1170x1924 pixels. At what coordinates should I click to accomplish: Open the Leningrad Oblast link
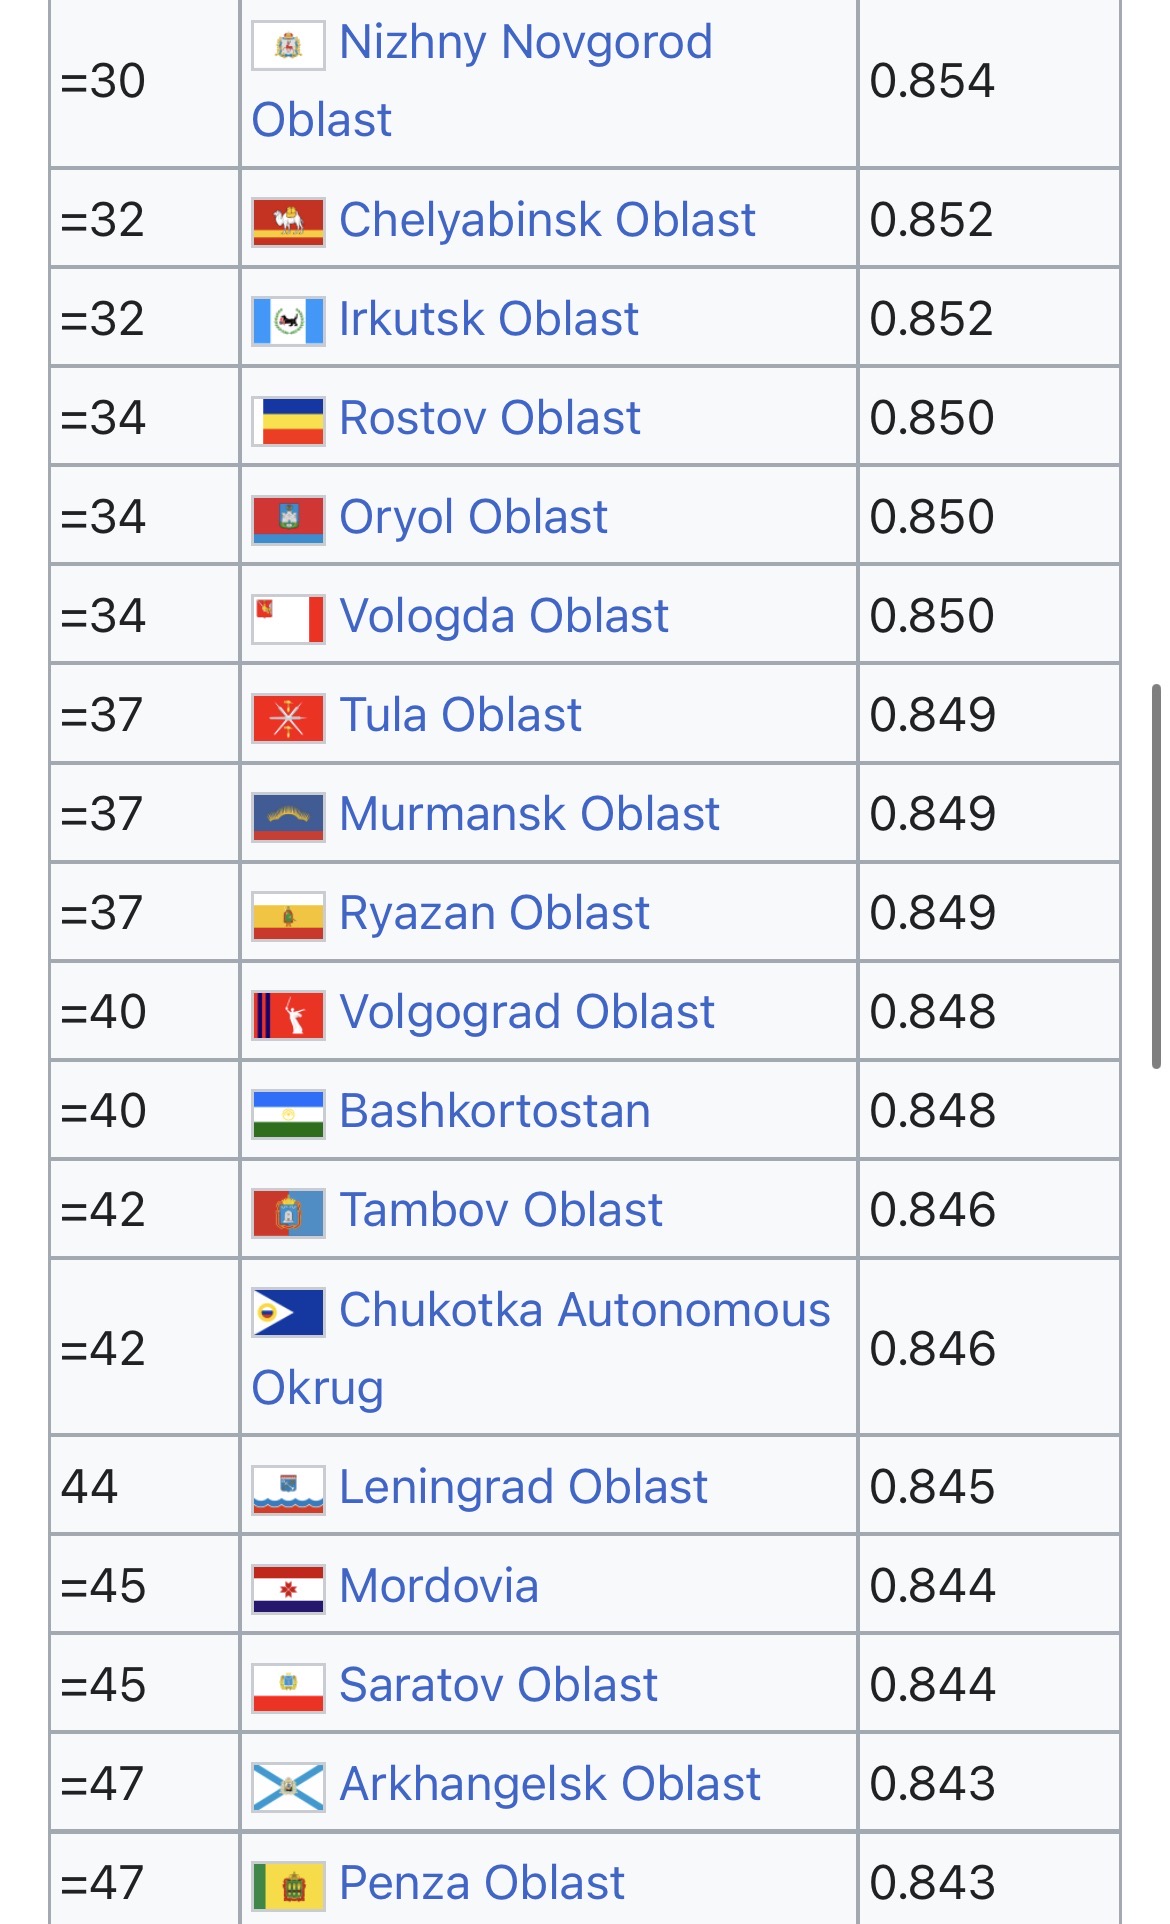[523, 1487]
